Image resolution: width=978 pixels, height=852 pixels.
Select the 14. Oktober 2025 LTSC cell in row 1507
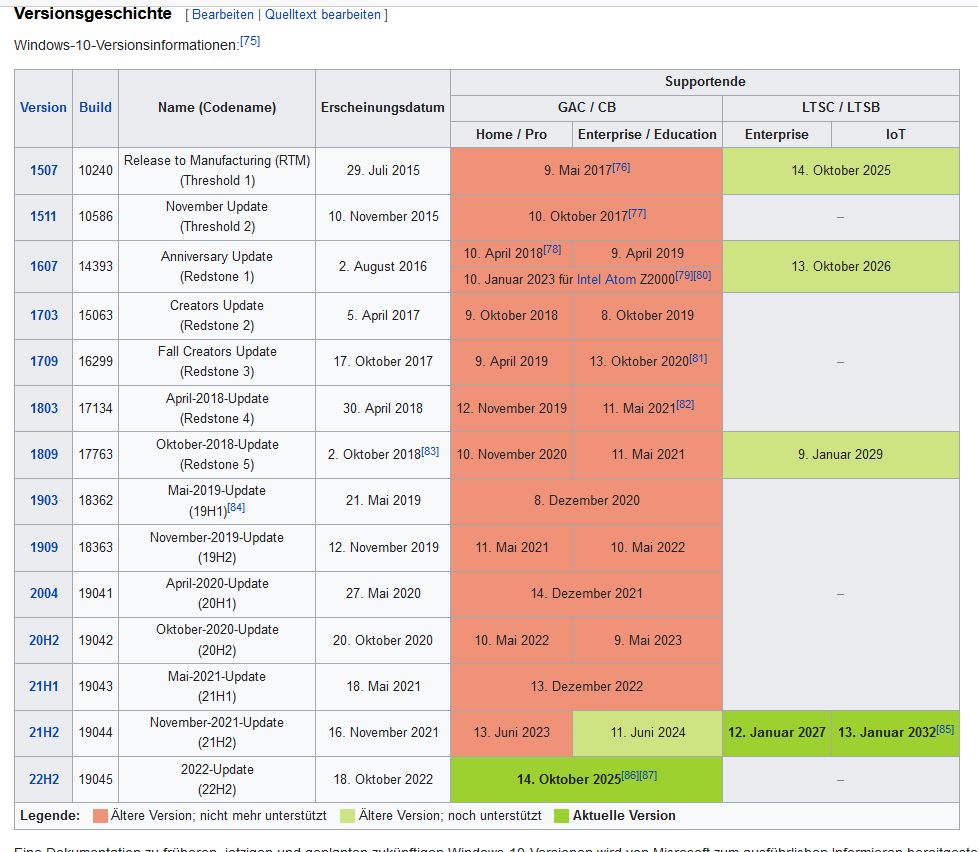pos(841,171)
